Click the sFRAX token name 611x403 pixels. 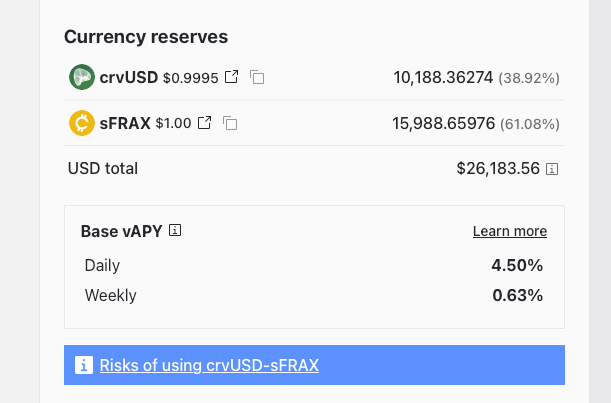click(x=125, y=123)
